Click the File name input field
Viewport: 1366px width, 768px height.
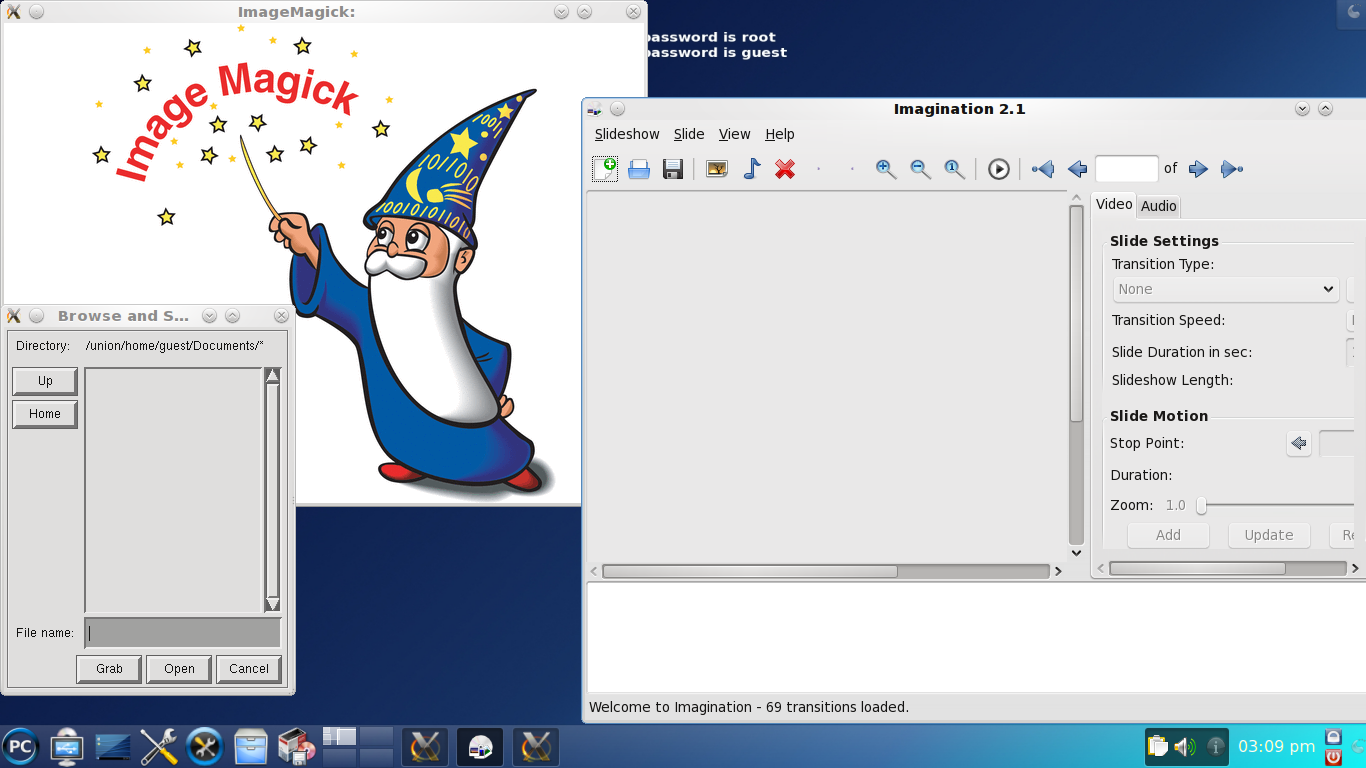pyautogui.click(x=183, y=633)
